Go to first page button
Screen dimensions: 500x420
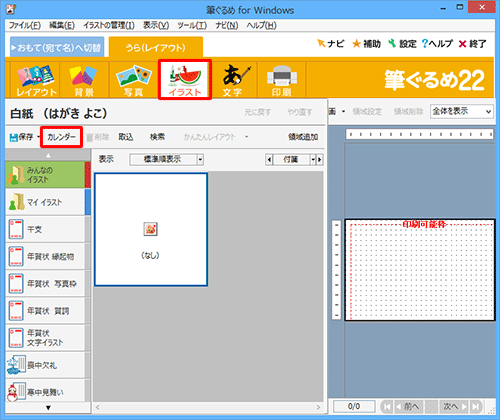[387, 407]
